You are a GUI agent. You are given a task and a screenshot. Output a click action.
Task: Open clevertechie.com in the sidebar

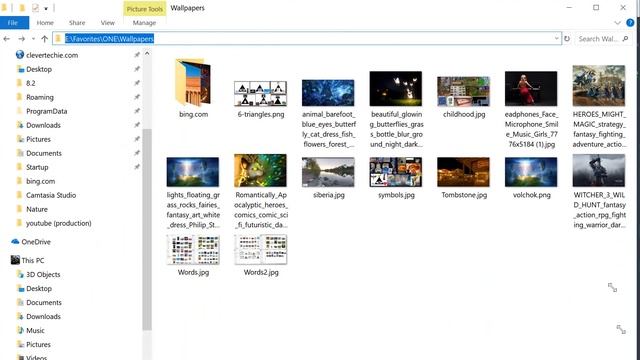coord(52,55)
